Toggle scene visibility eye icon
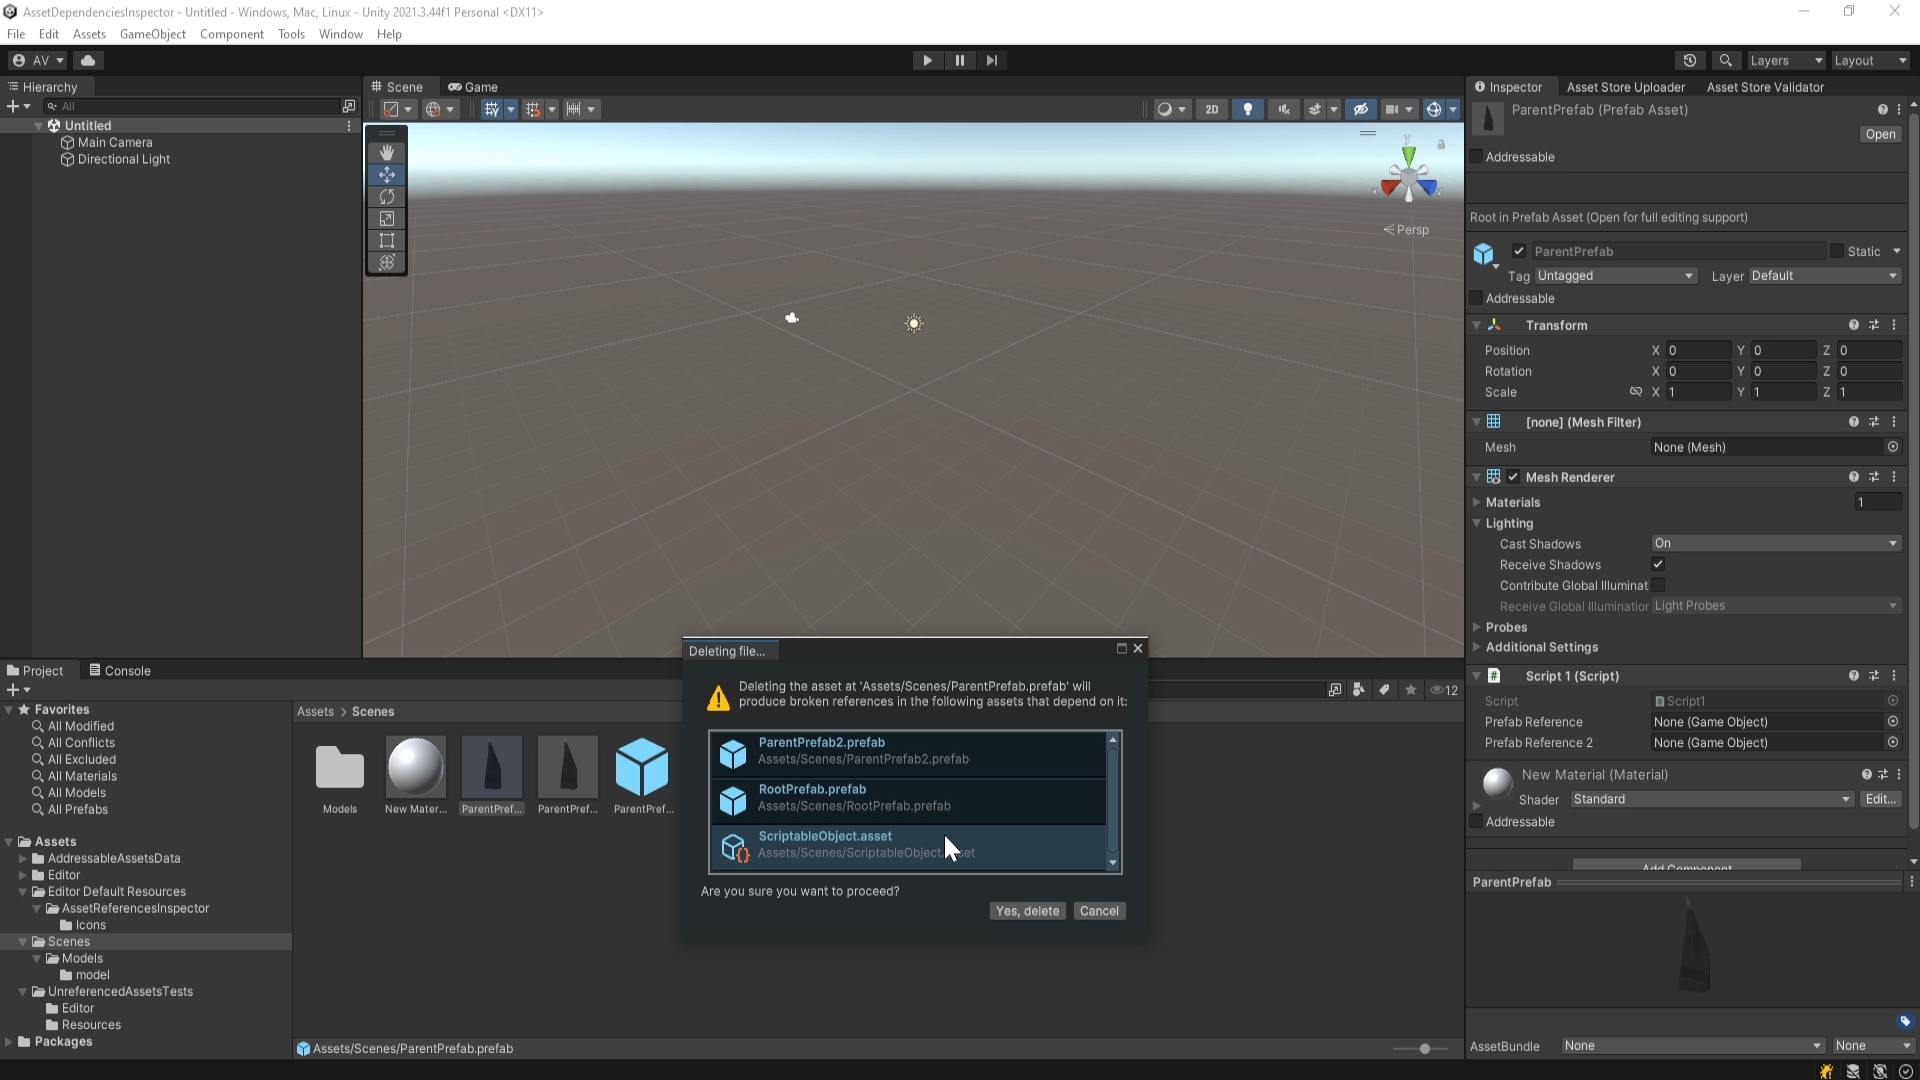Screen dimensions: 1920x1080 pos(1361,109)
